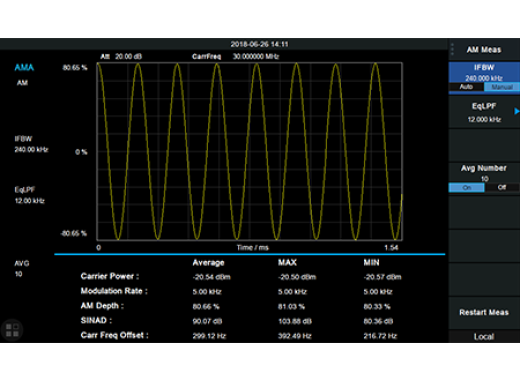Set IFBW mode to Manual
Screen dimensions: 520x380
pos(502,87)
